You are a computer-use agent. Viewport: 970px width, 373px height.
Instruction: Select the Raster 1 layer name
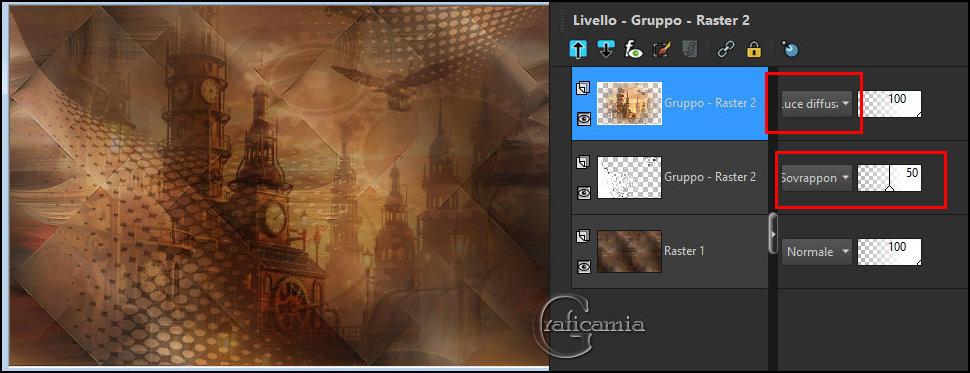(684, 251)
